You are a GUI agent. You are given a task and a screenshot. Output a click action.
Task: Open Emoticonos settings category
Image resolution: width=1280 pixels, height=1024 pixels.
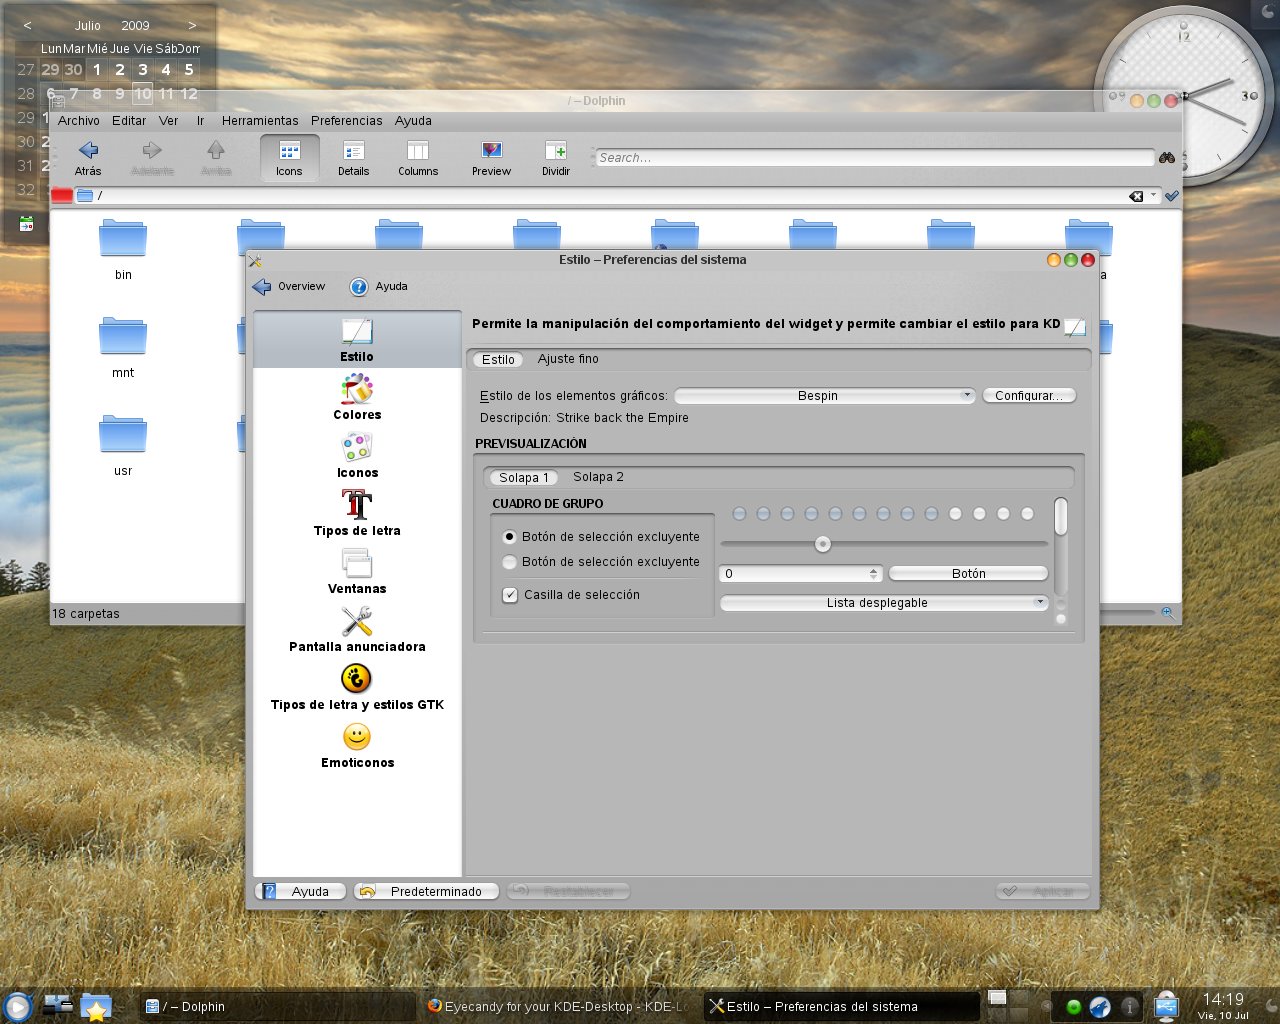[357, 745]
